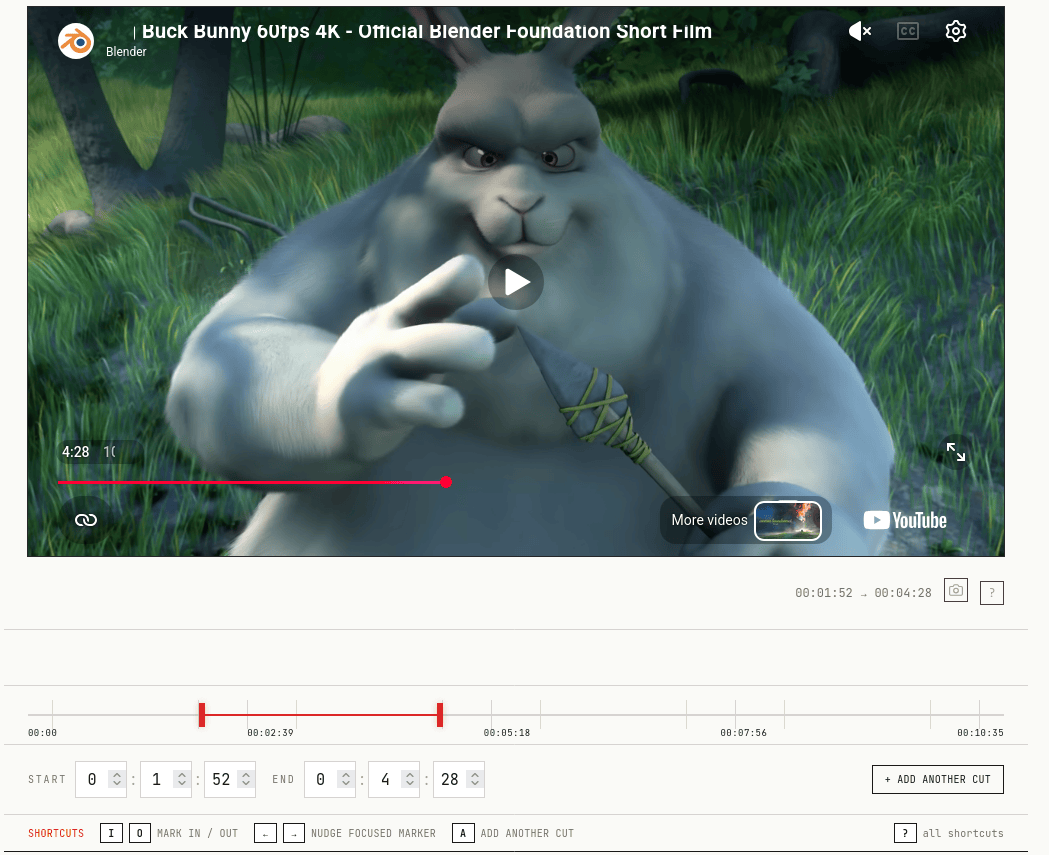
Task: Focus the START minutes field showing 1
Action: [x=166, y=779]
